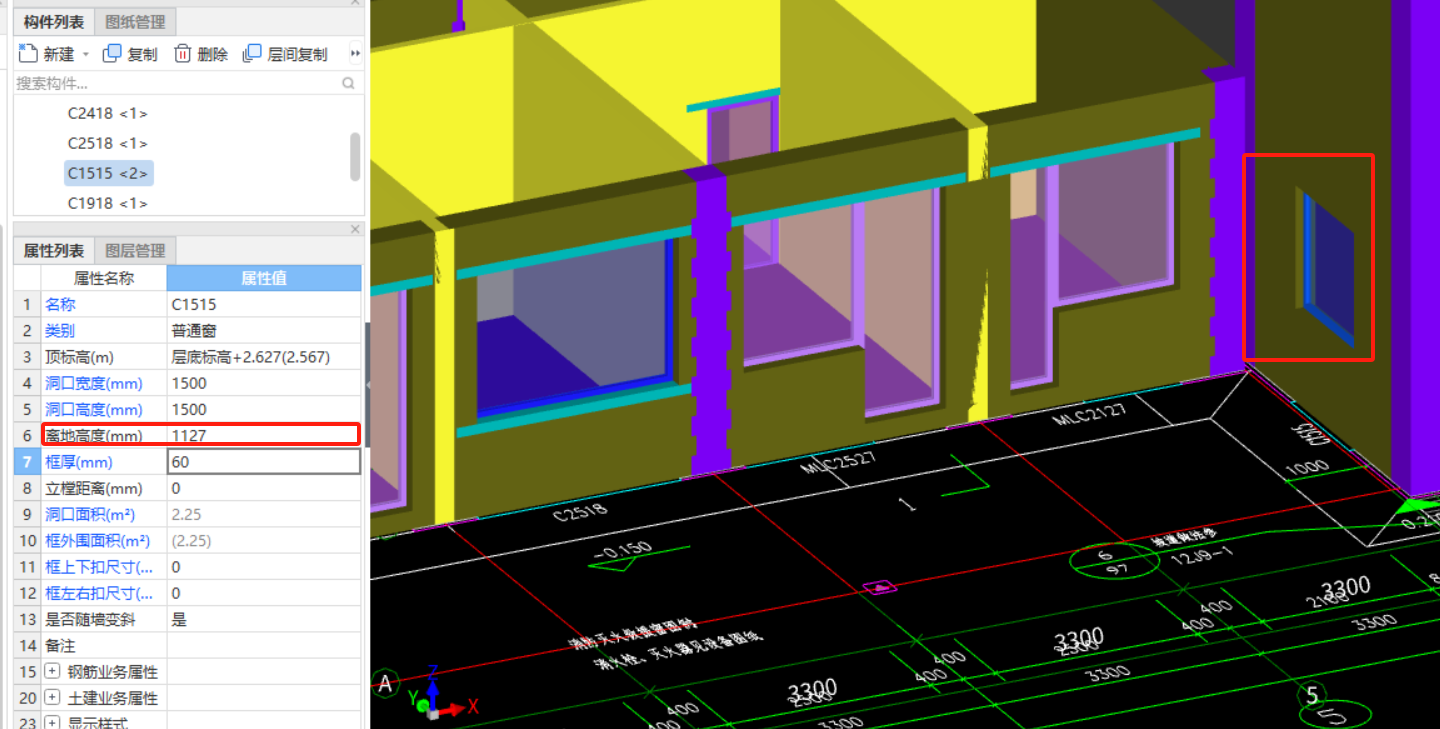This screenshot has height=729, width=1440.
Task: Click the 框厚(mm) input field showing 60
Action: [x=264, y=462]
